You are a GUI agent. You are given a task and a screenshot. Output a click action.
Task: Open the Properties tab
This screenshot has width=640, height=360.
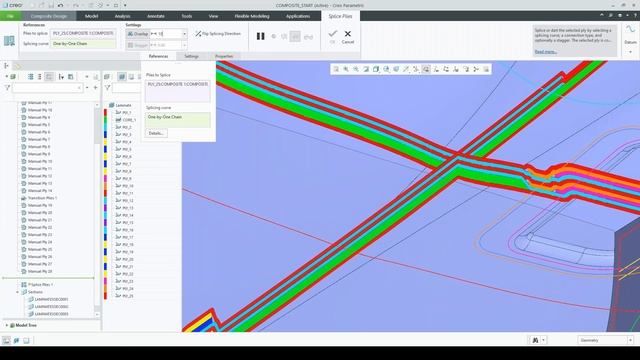(224, 56)
